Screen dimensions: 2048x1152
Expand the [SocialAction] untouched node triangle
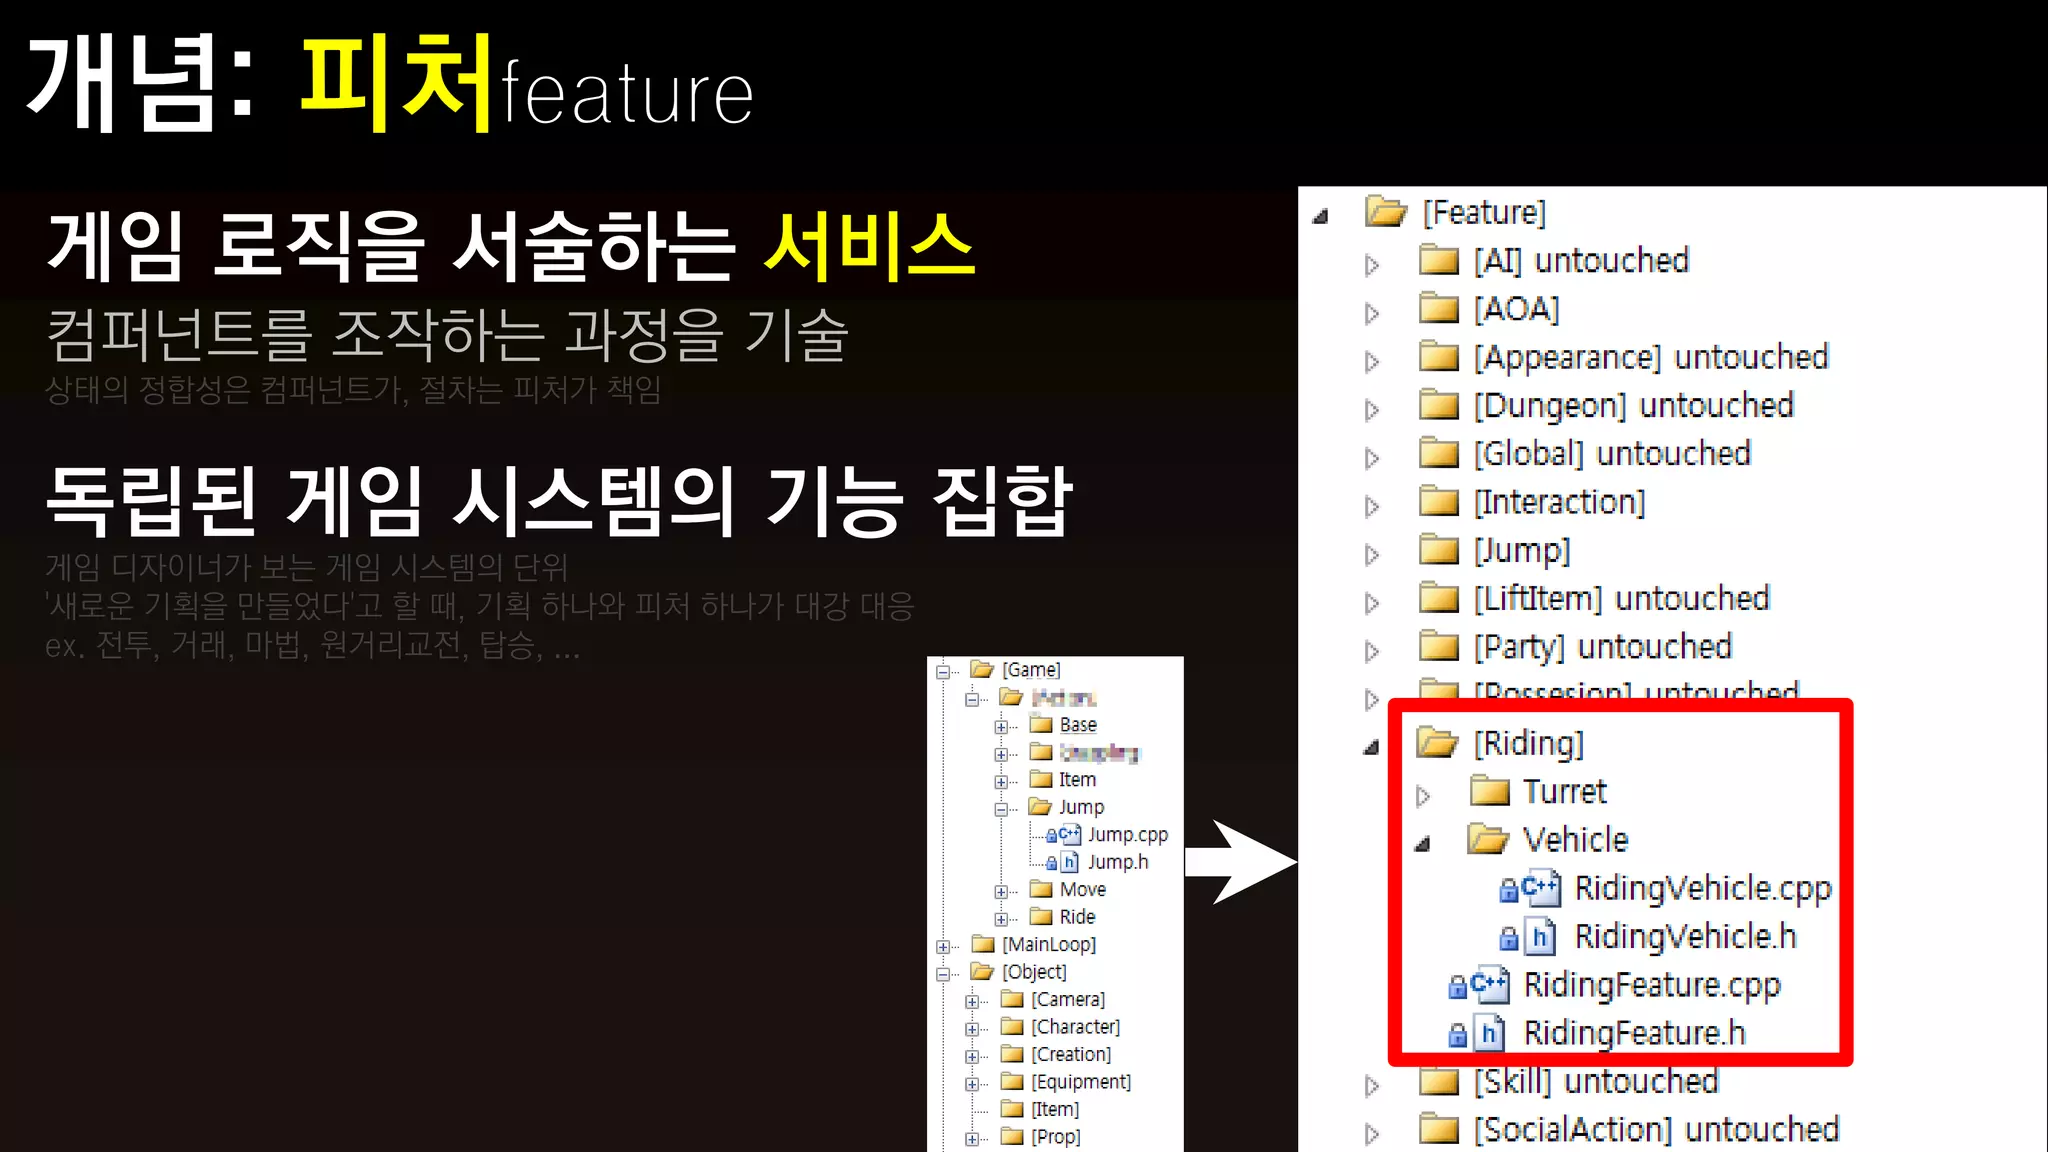[x=1372, y=1134]
